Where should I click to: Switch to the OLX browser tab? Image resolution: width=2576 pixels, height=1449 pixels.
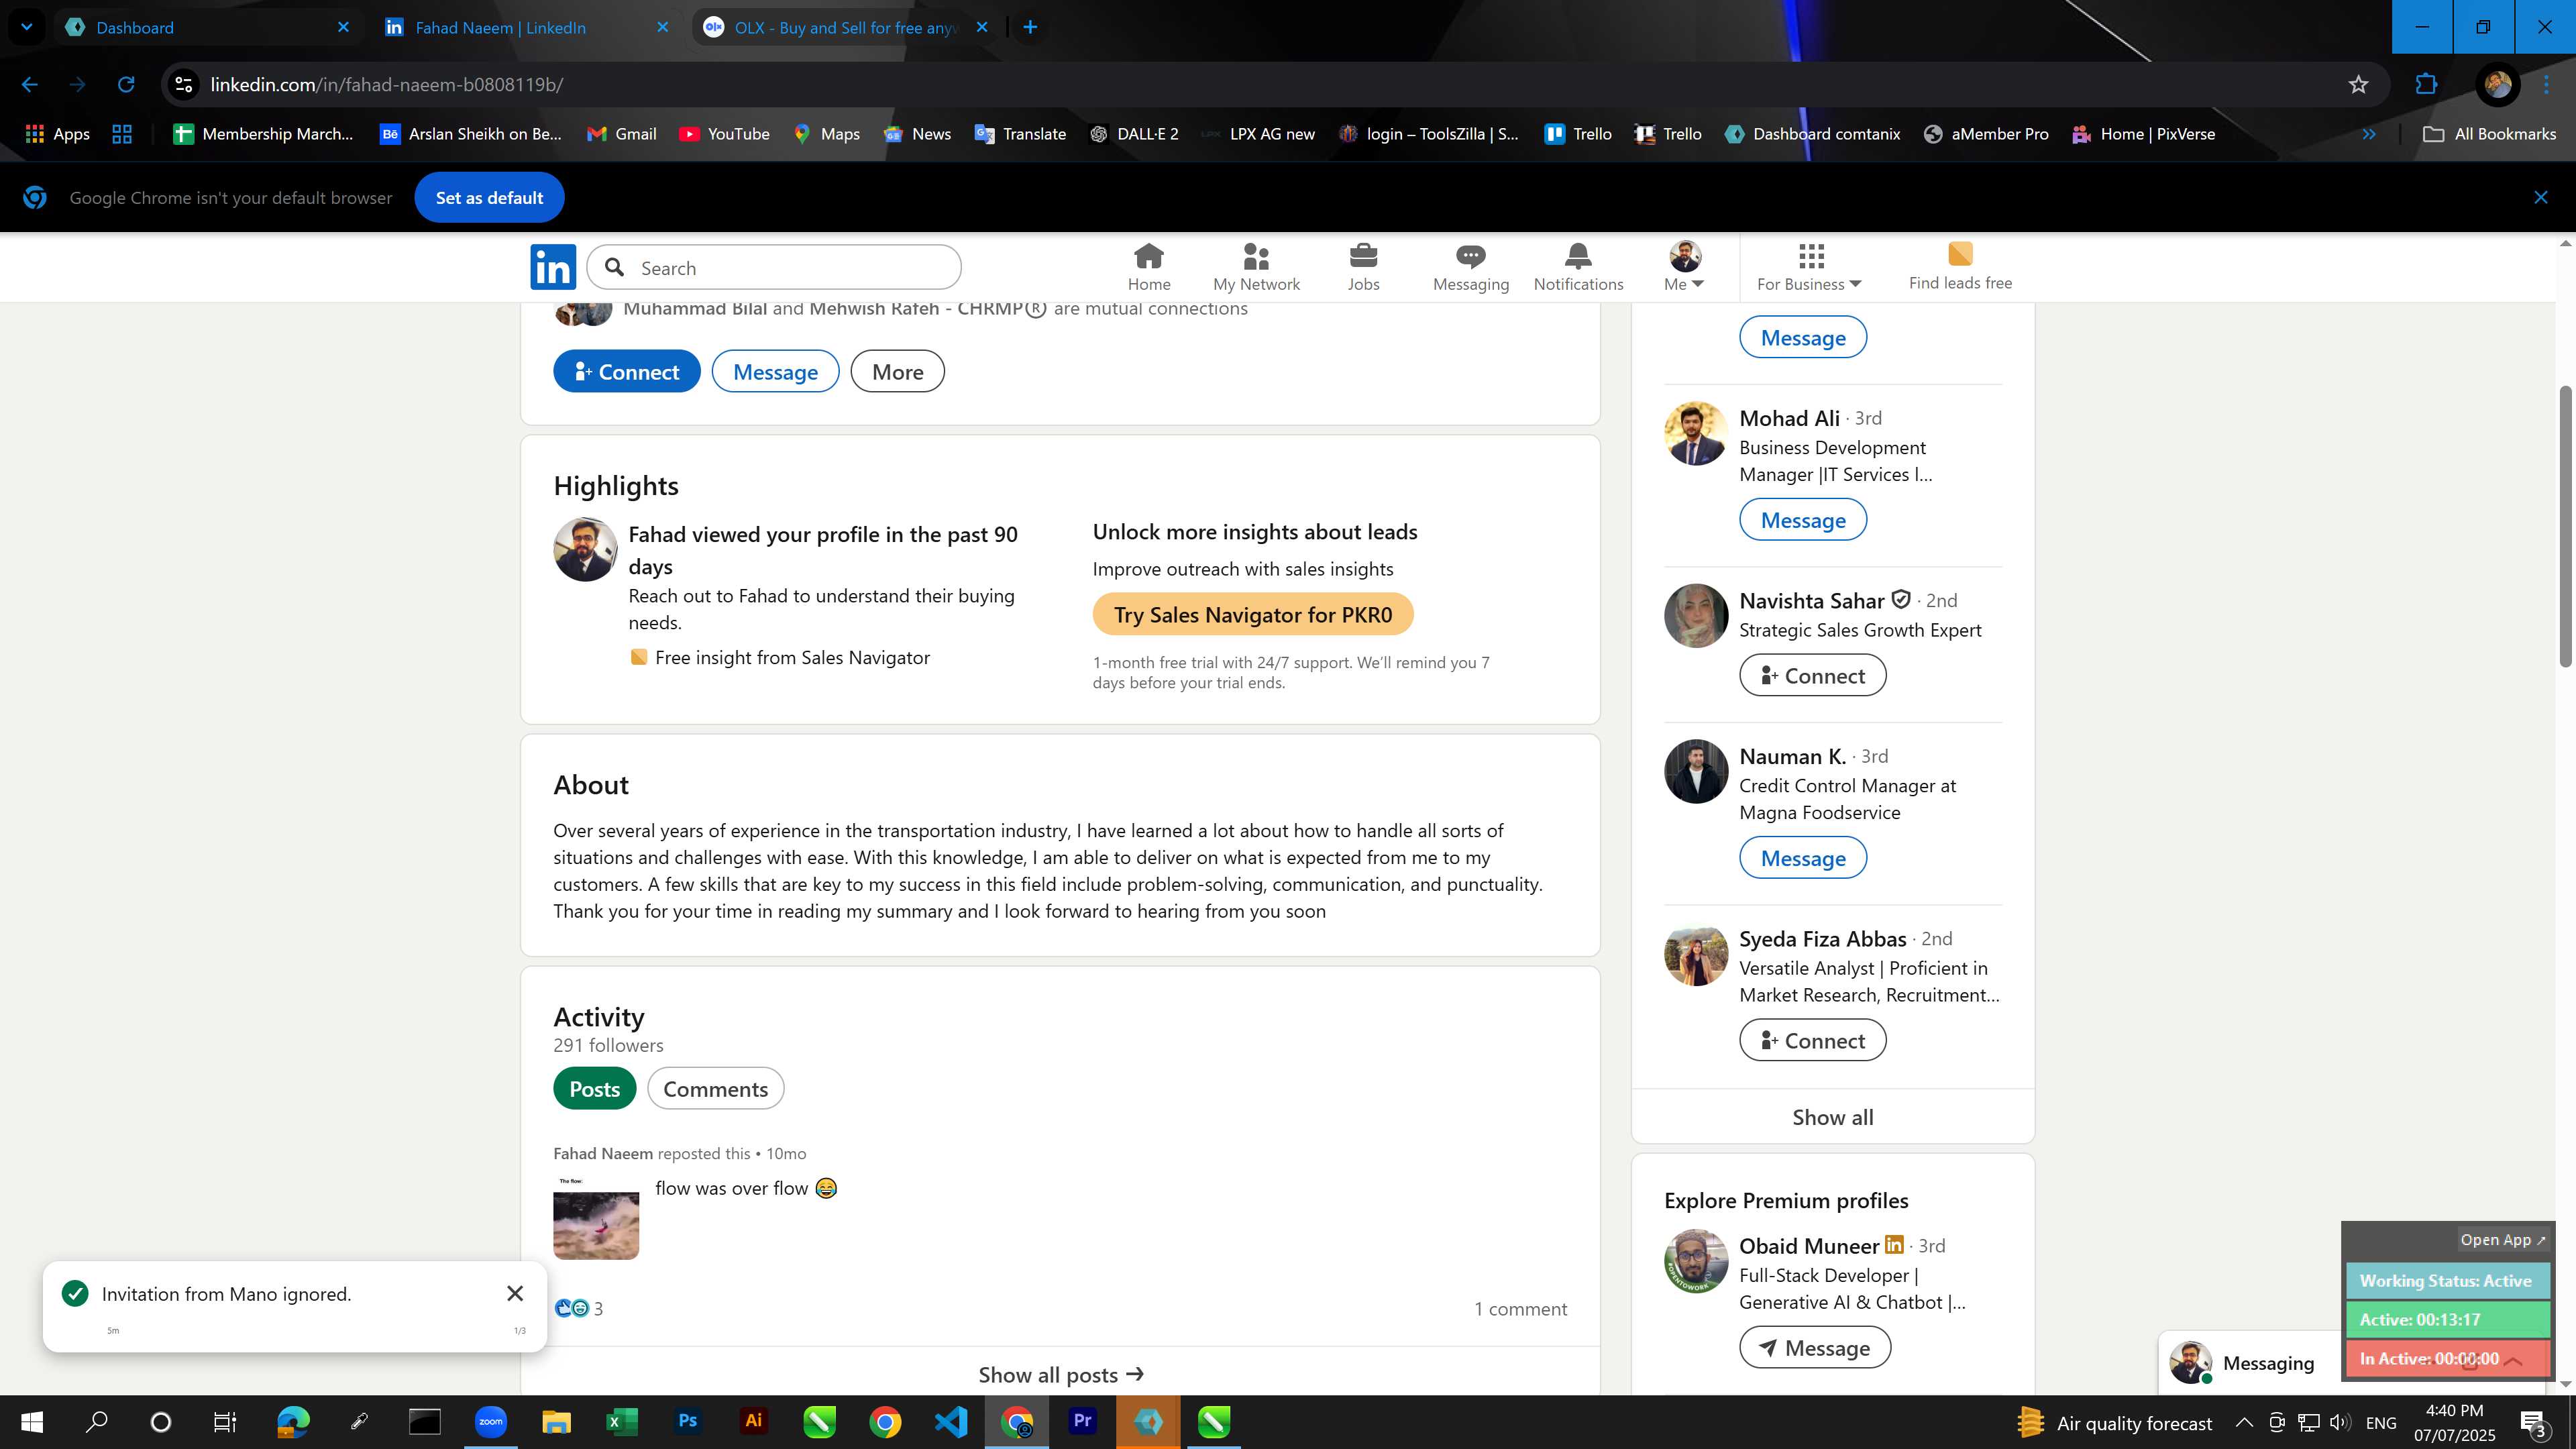pyautogui.click(x=845, y=27)
